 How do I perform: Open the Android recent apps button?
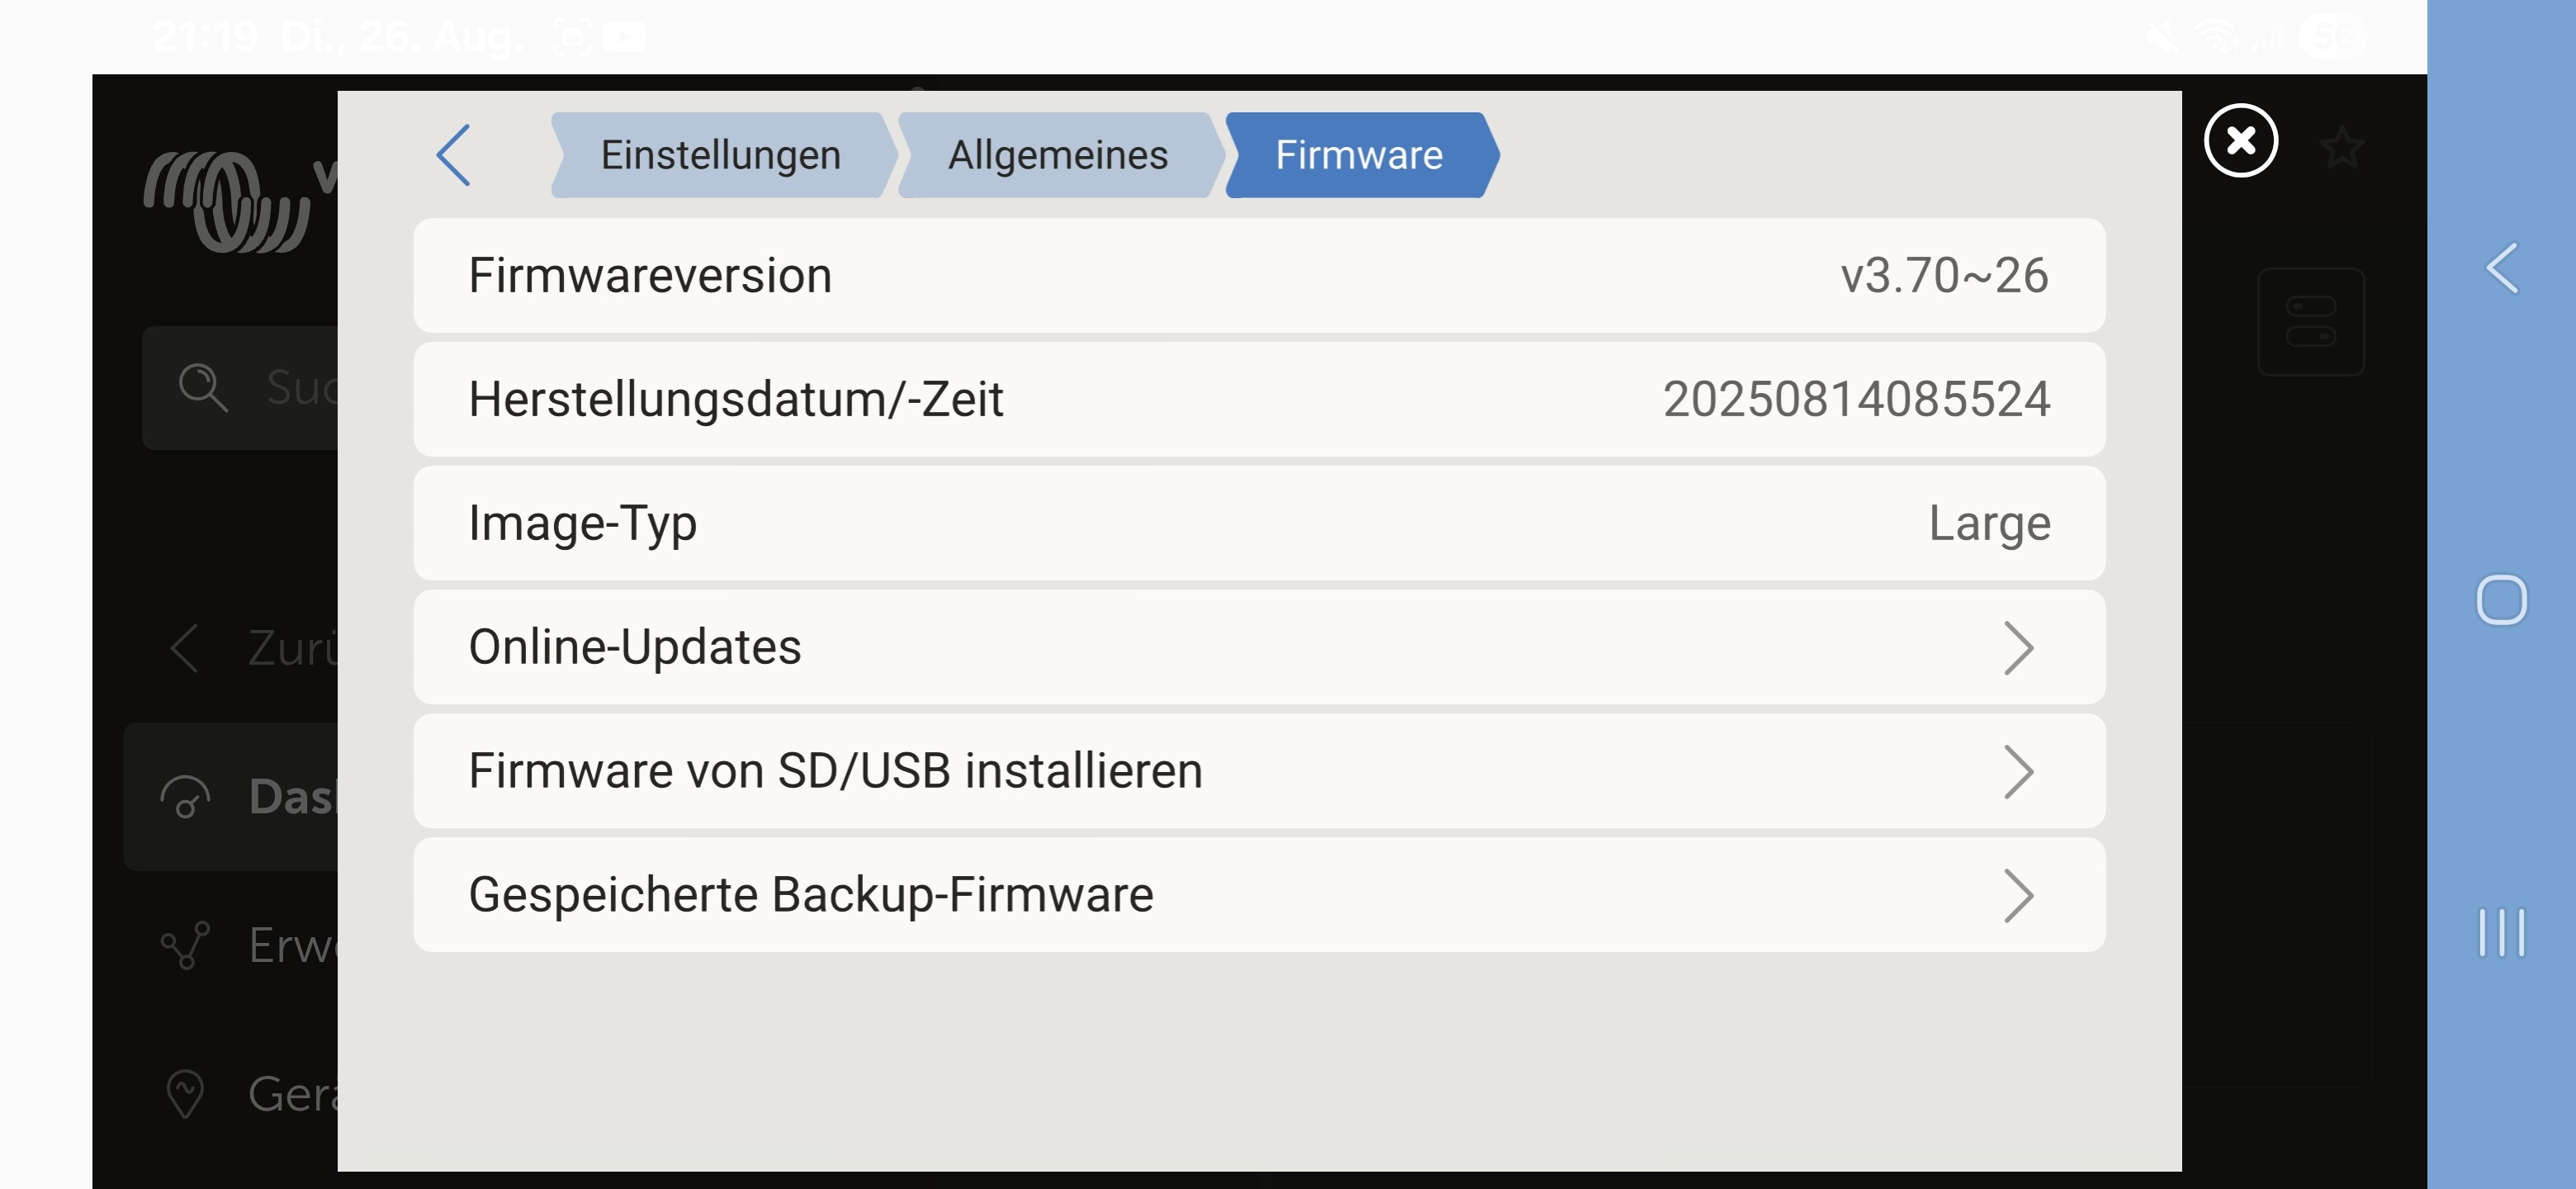2500,933
